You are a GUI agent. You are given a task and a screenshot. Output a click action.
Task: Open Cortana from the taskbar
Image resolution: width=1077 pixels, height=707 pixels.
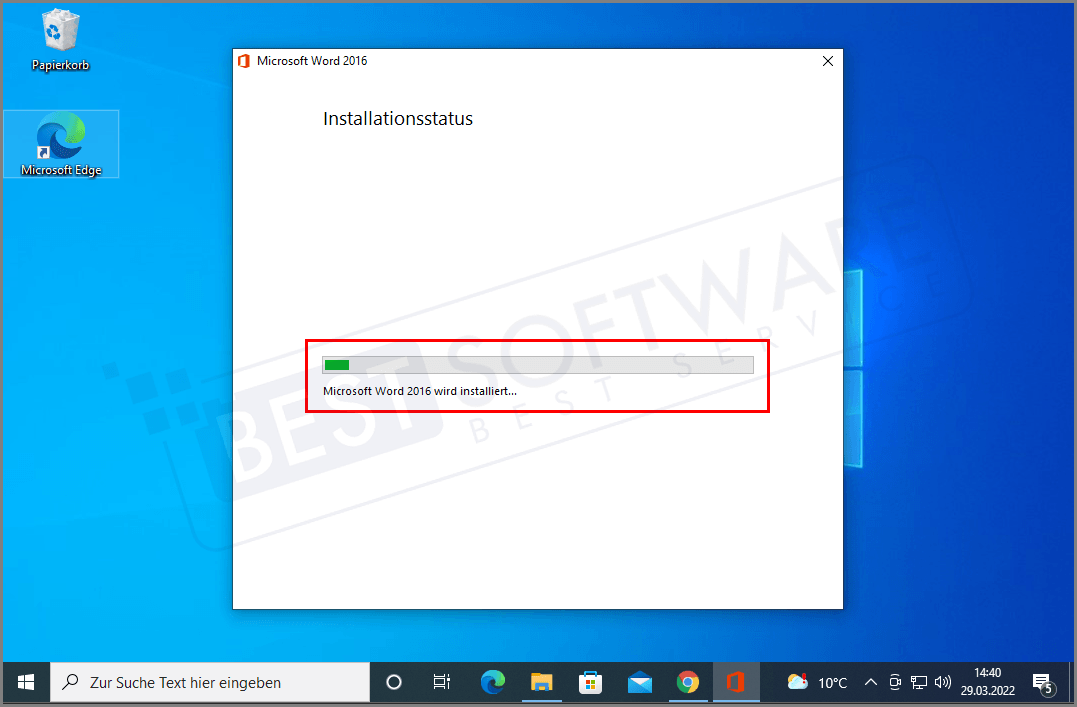(x=393, y=682)
